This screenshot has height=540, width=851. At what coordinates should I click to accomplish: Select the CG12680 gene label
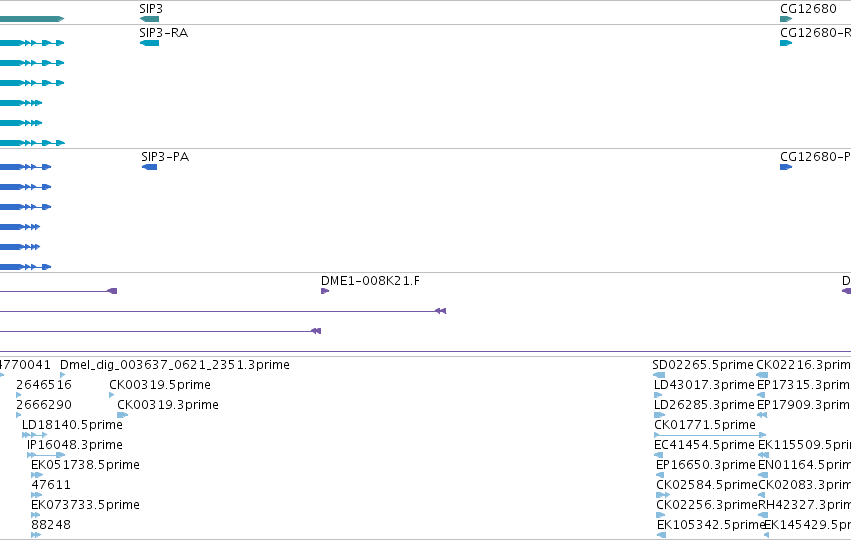click(808, 9)
